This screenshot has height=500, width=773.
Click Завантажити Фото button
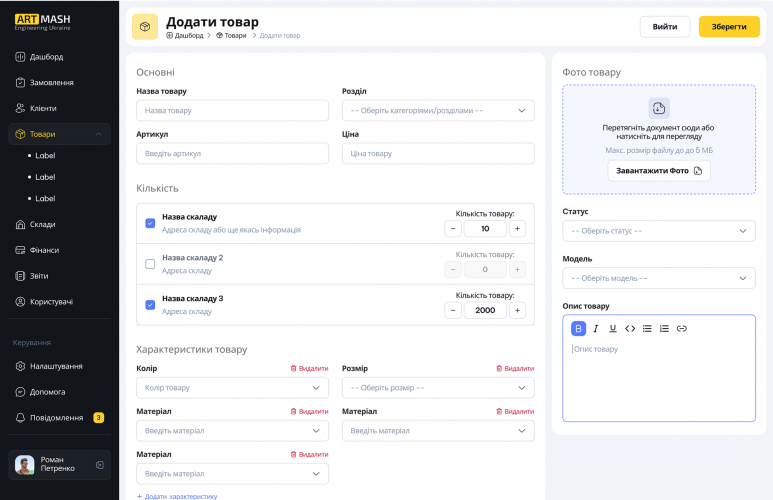[x=659, y=171]
